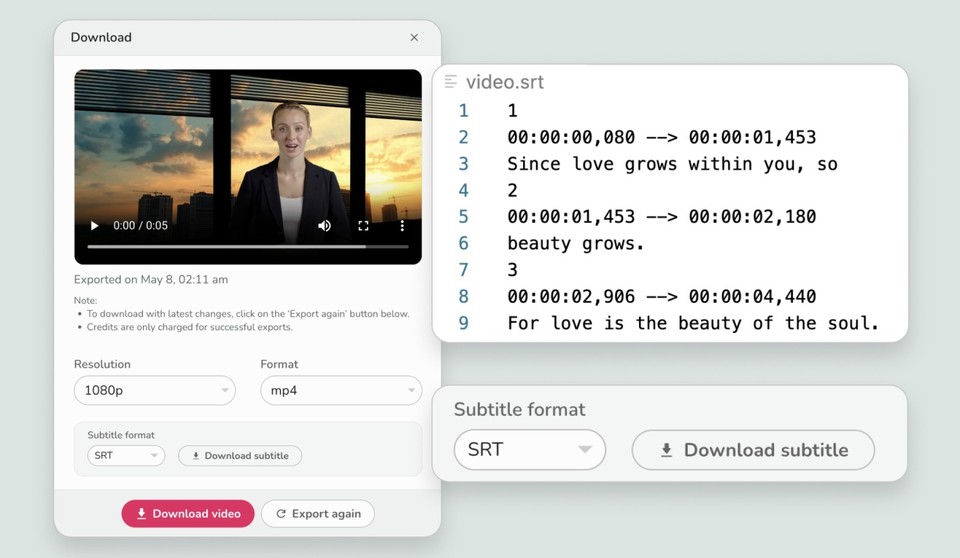Open the small SRT subtitle format dropdown
Screen dimensions: 960x558
pos(126,455)
